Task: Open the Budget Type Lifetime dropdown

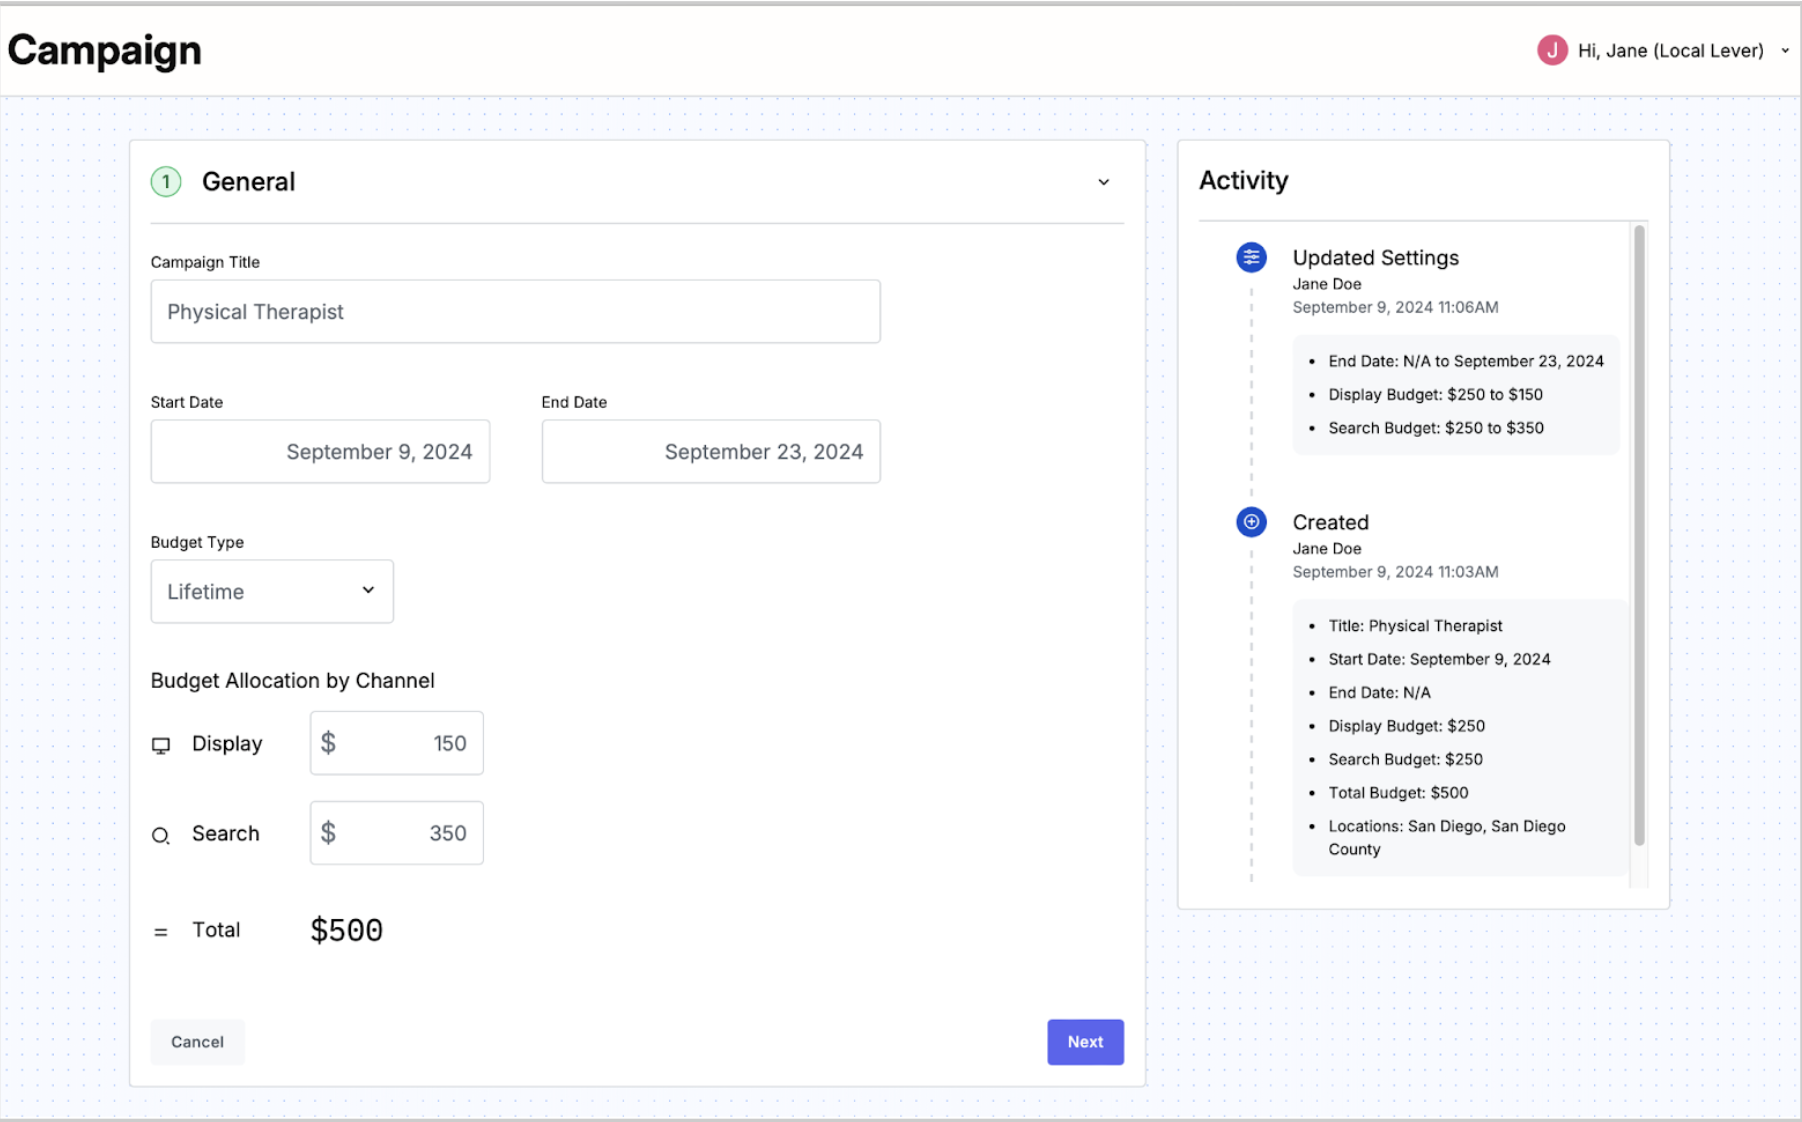Action: 272,591
